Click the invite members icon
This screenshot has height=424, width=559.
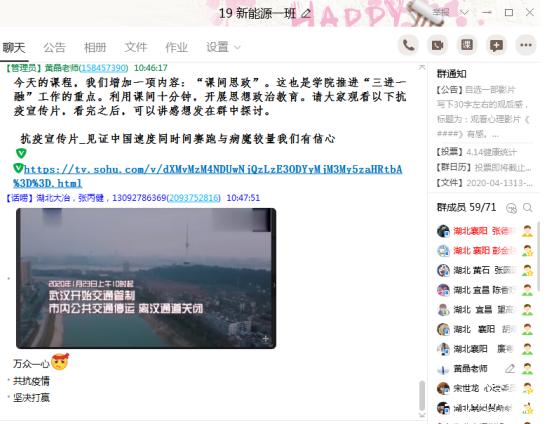pyautogui.click(x=512, y=208)
